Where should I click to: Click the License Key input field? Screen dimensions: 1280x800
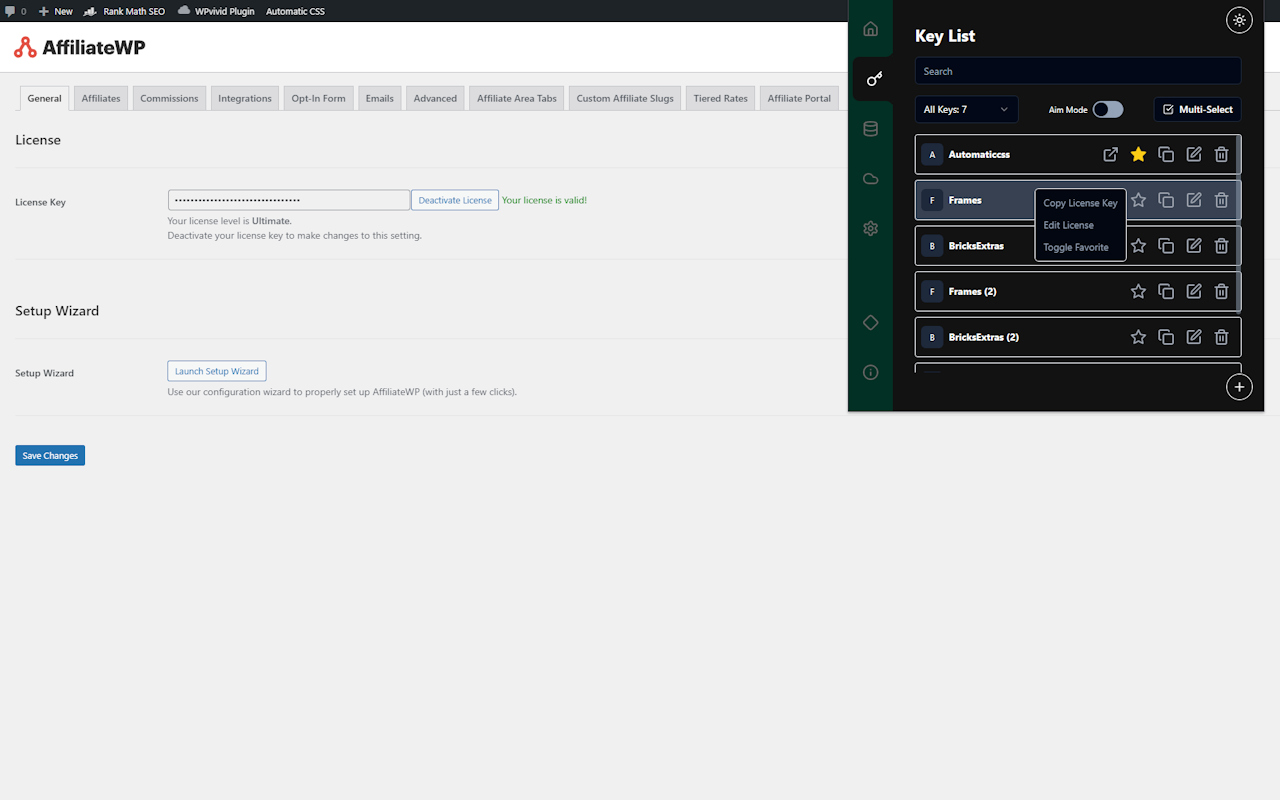point(289,200)
